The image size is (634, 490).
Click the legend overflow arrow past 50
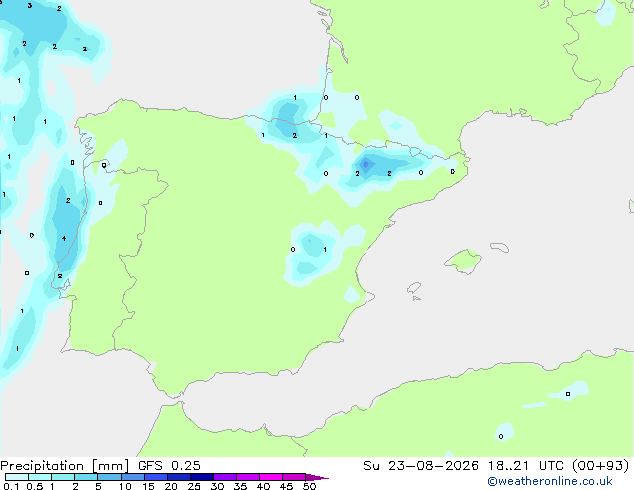[317, 477]
